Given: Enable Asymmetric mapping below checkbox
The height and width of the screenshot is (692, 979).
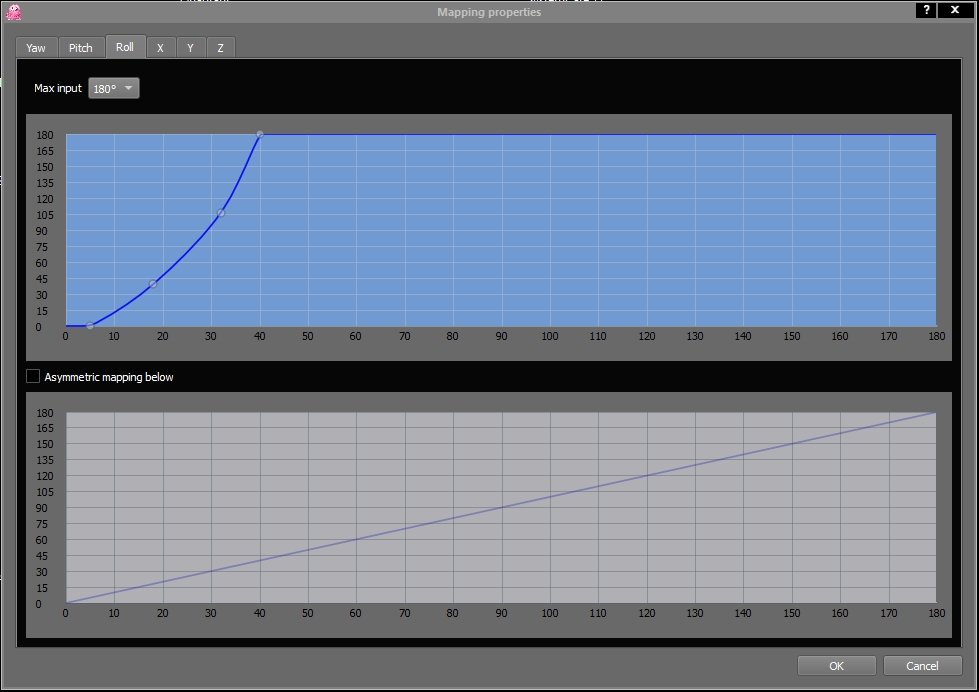Looking at the screenshot, I should 33,377.
